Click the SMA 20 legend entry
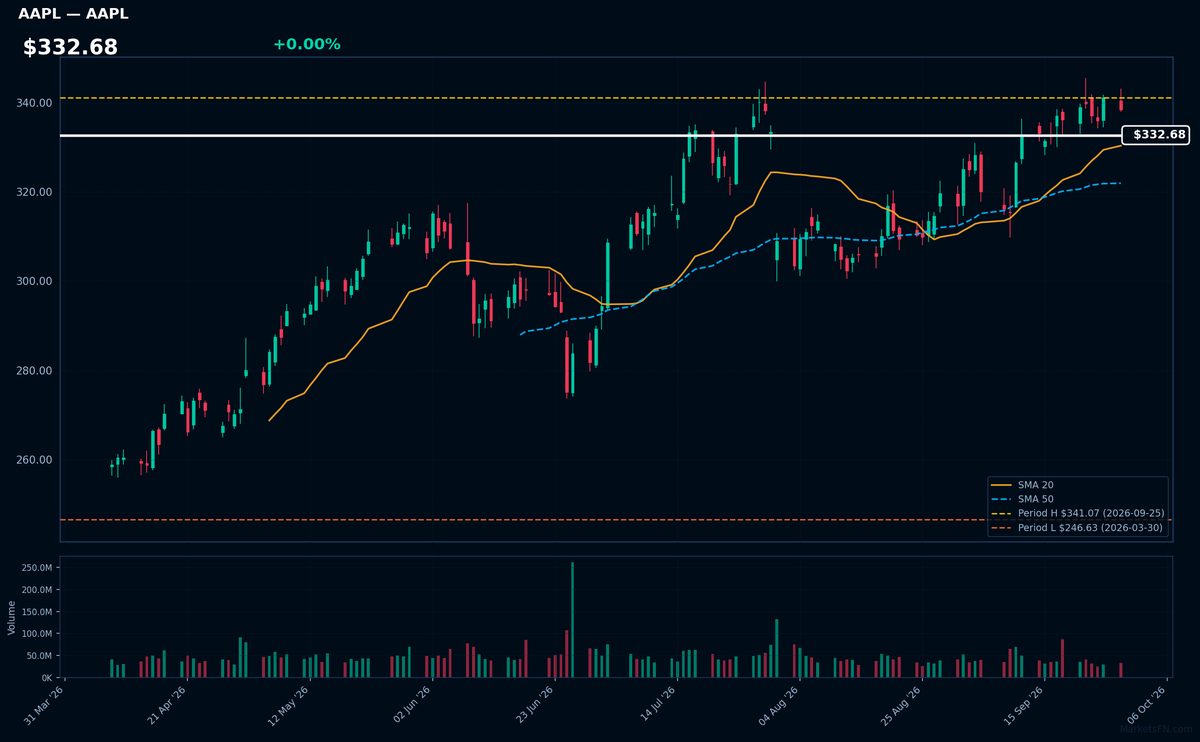Image resolution: width=1200 pixels, height=742 pixels. pos(1024,485)
